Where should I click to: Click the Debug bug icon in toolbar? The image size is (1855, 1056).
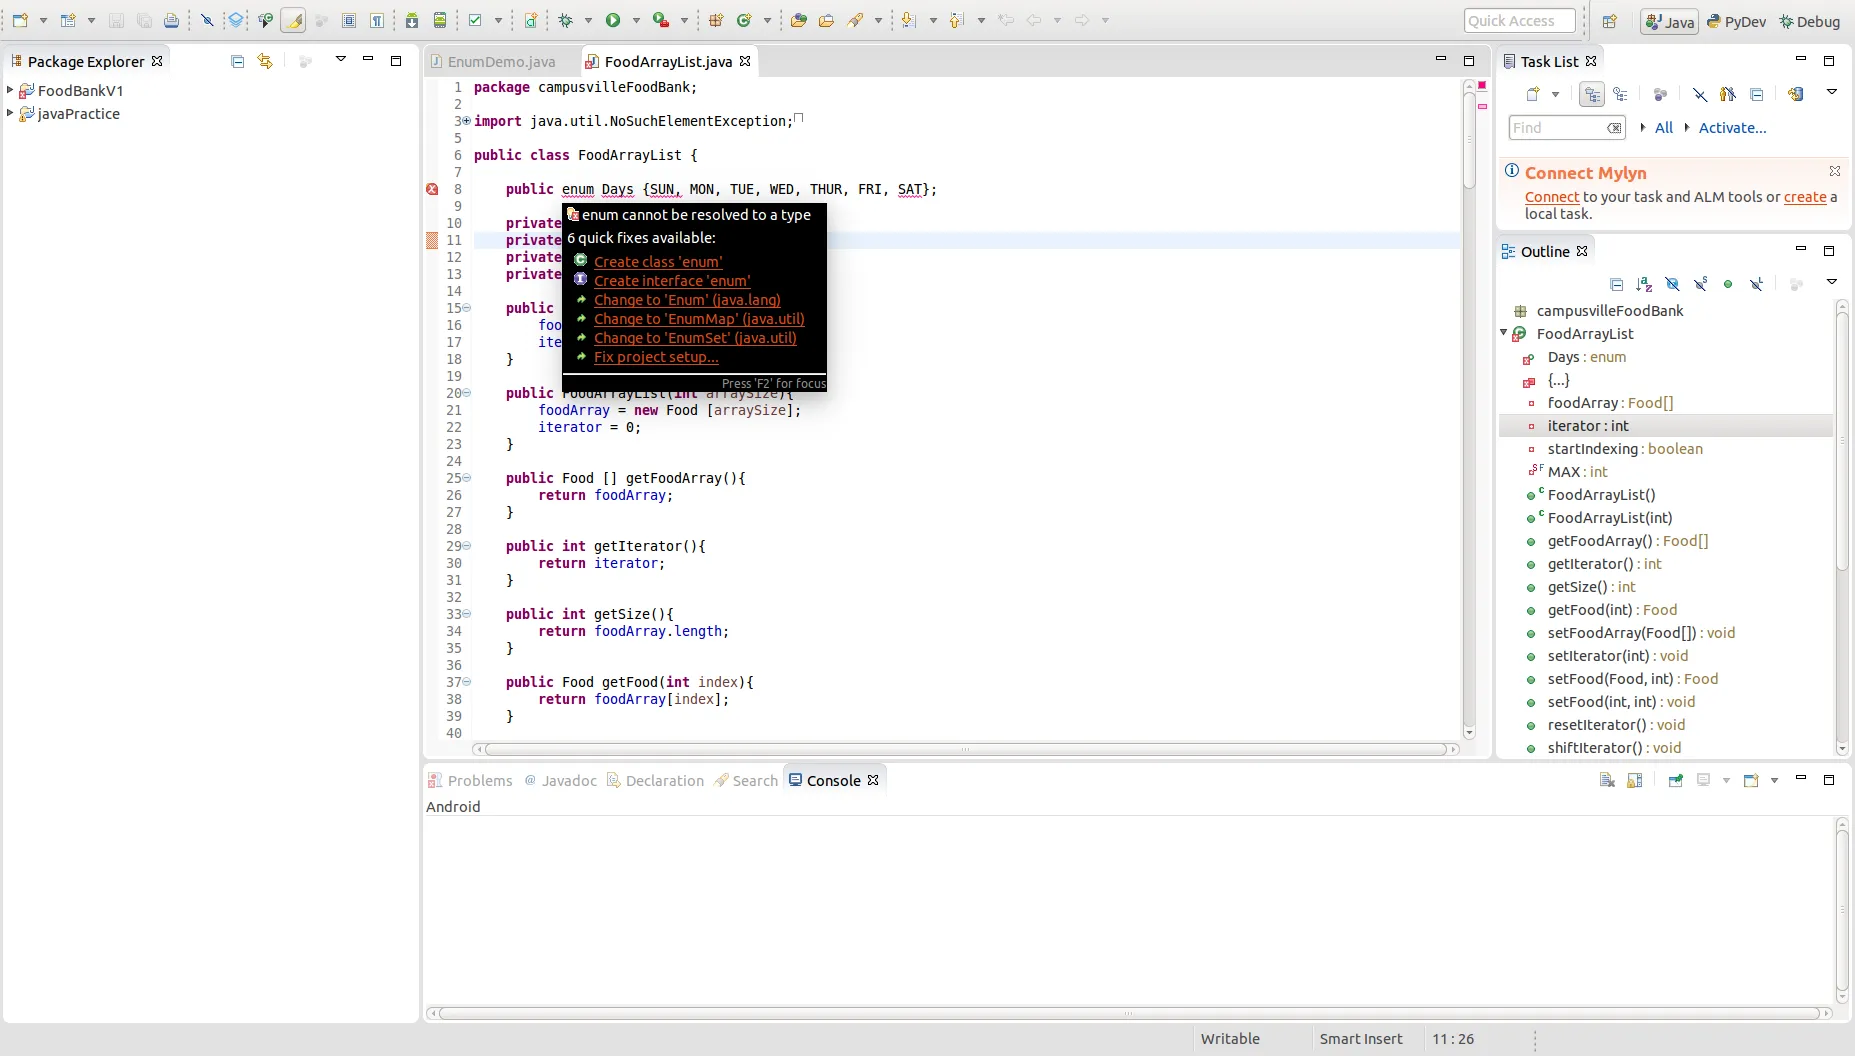pos(566,20)
